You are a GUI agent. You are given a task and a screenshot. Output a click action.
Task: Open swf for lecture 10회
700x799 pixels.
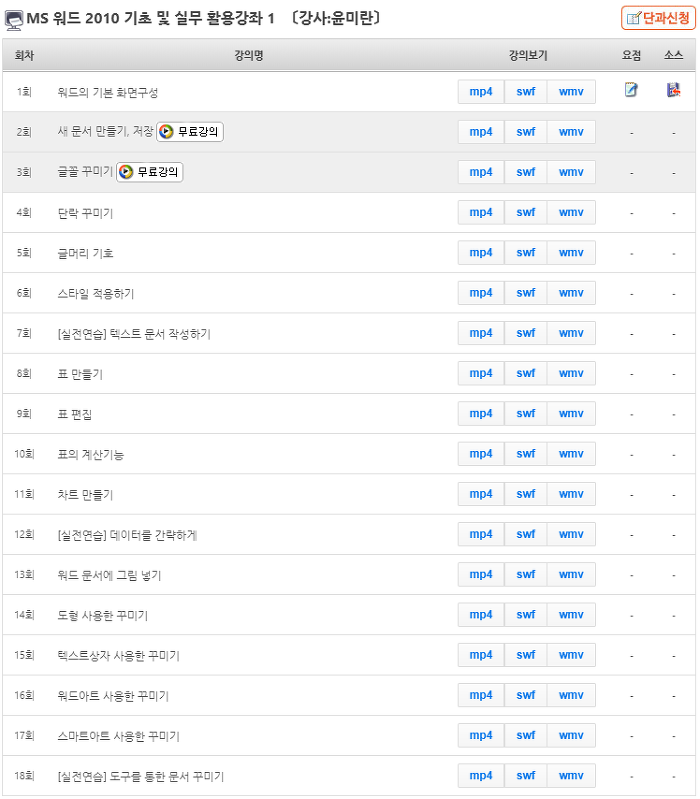[526, 454]
